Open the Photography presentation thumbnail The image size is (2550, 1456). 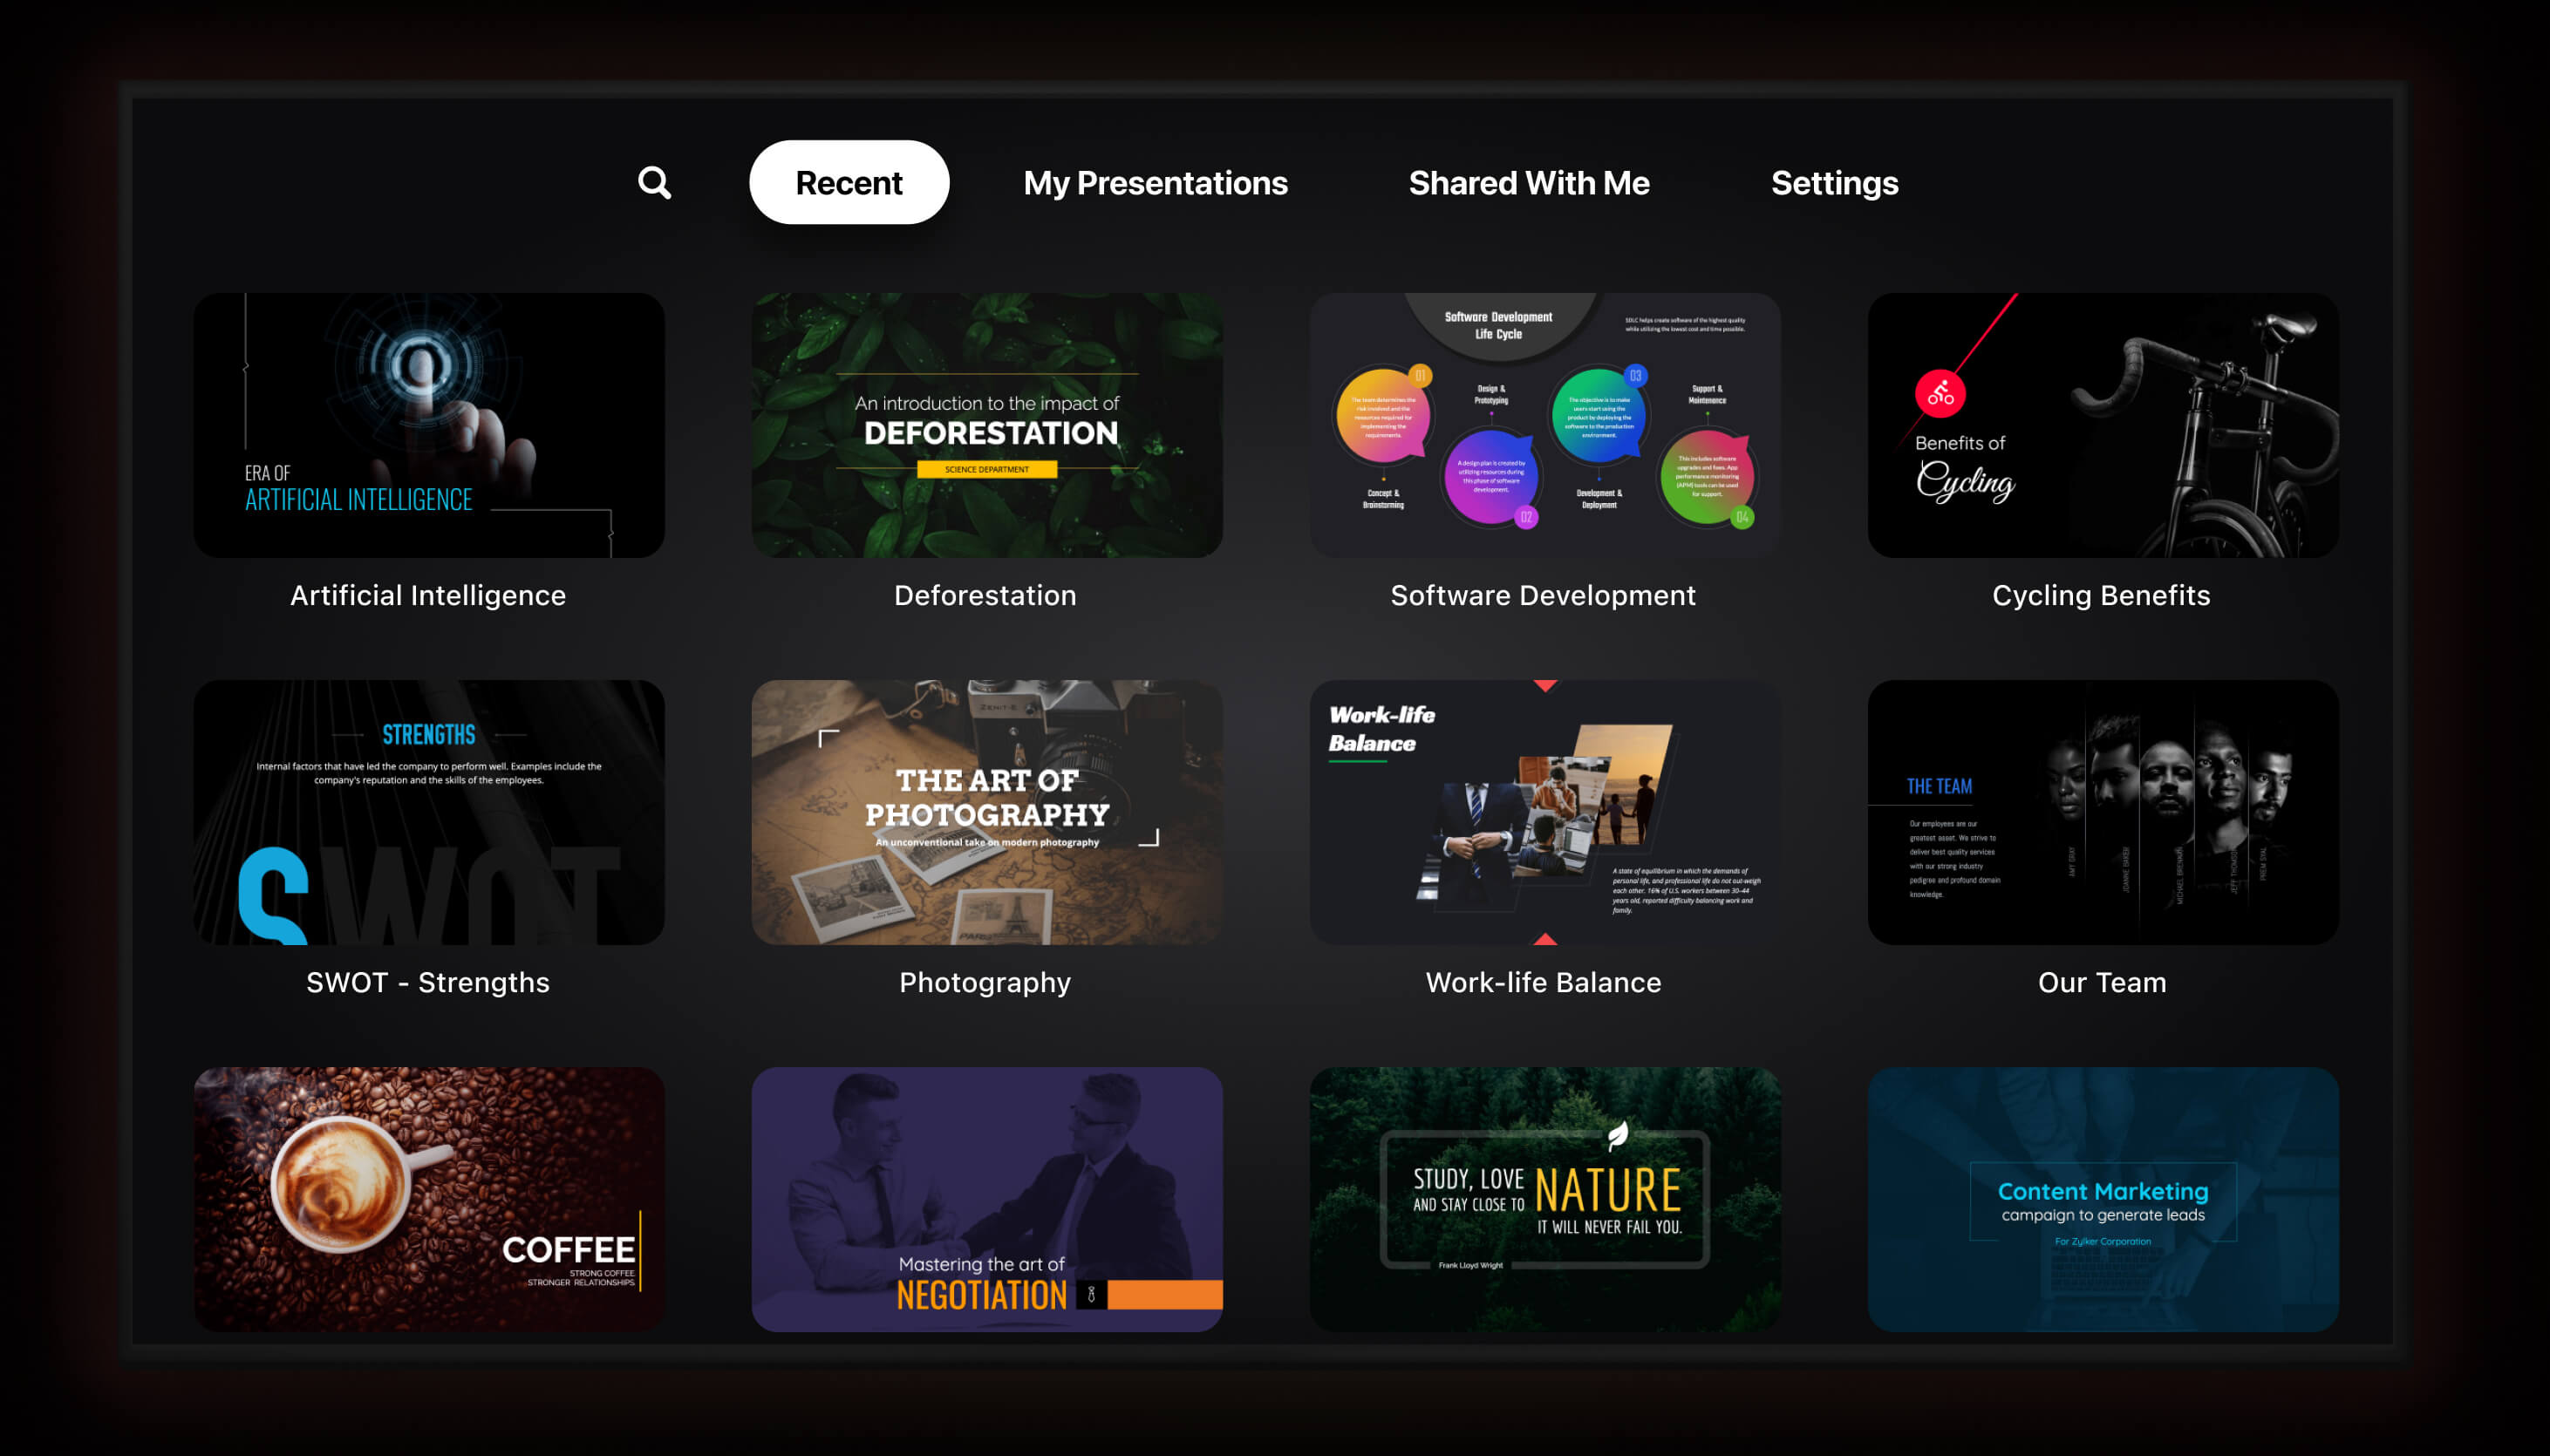986,810
